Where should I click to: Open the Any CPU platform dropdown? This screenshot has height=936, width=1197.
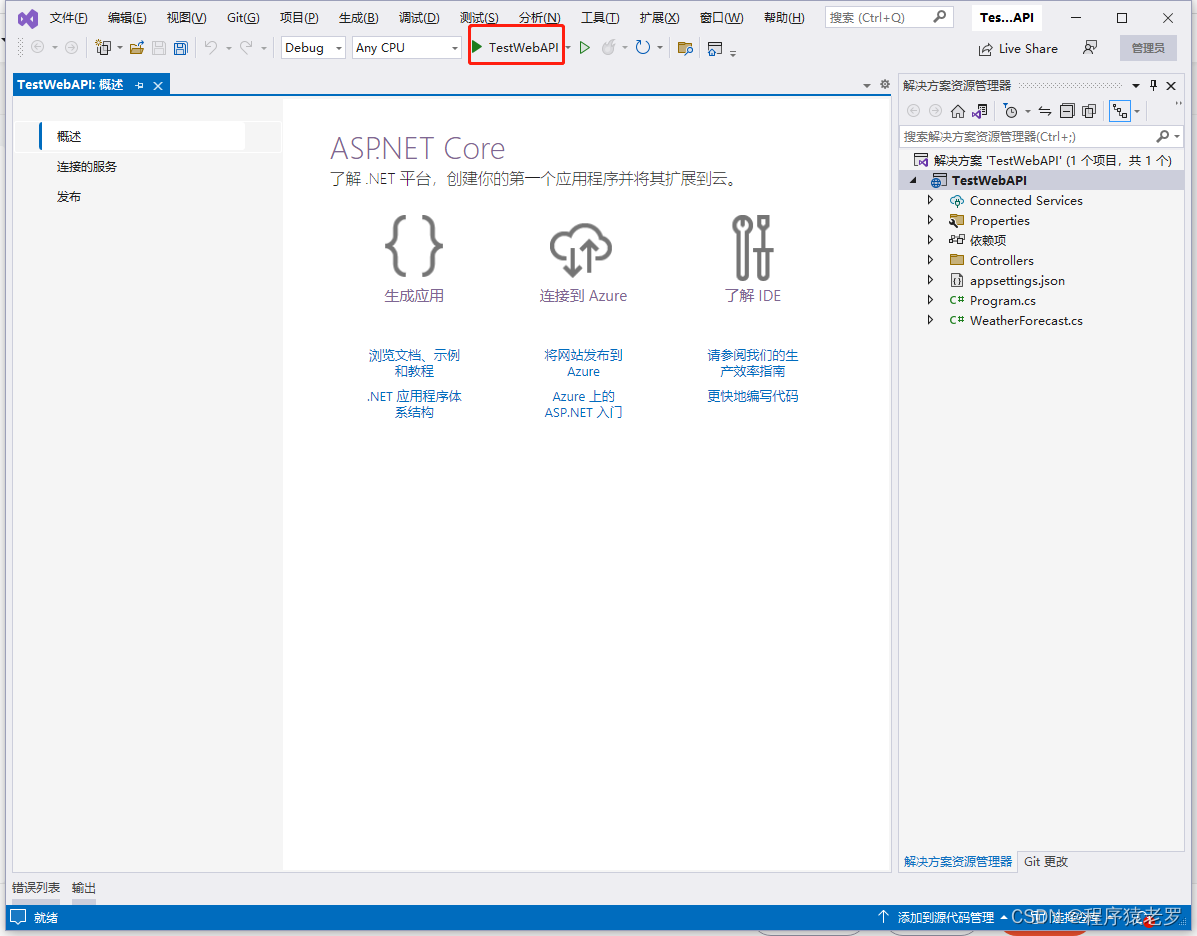click(x=406, y=48)
